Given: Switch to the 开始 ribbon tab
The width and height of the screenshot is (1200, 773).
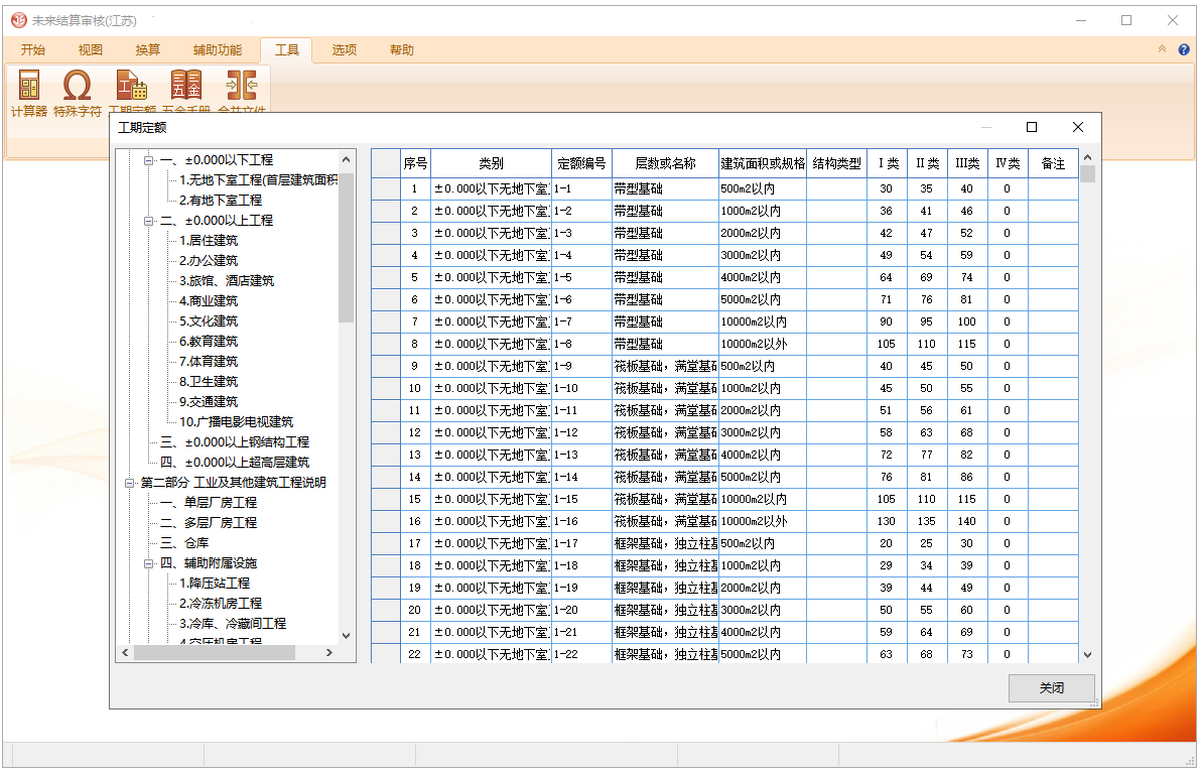Looking at the screenshot, I should pyautogui.click(x=33, y=50).
